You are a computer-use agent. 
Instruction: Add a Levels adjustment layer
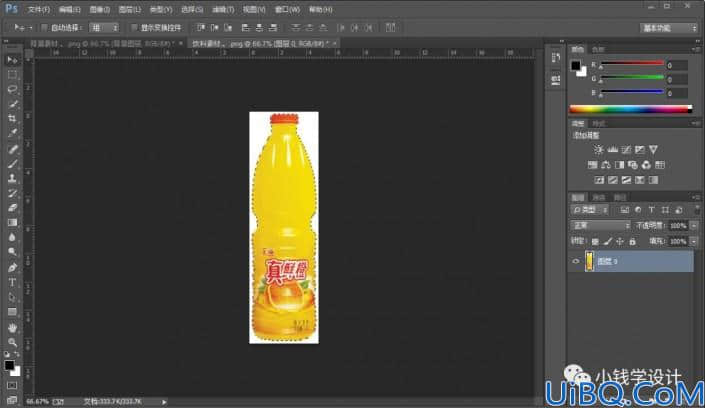[612, 149]
